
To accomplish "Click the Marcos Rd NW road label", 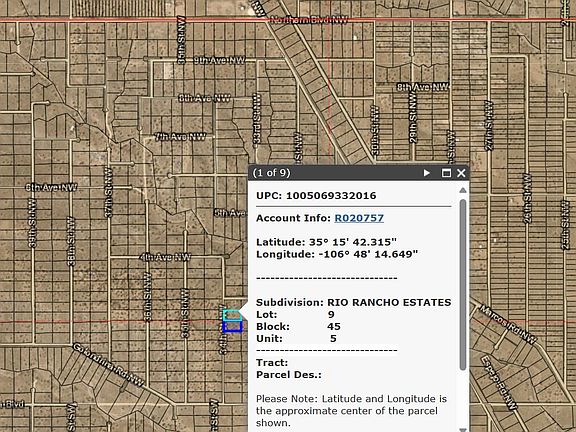I will pos(508,324).
